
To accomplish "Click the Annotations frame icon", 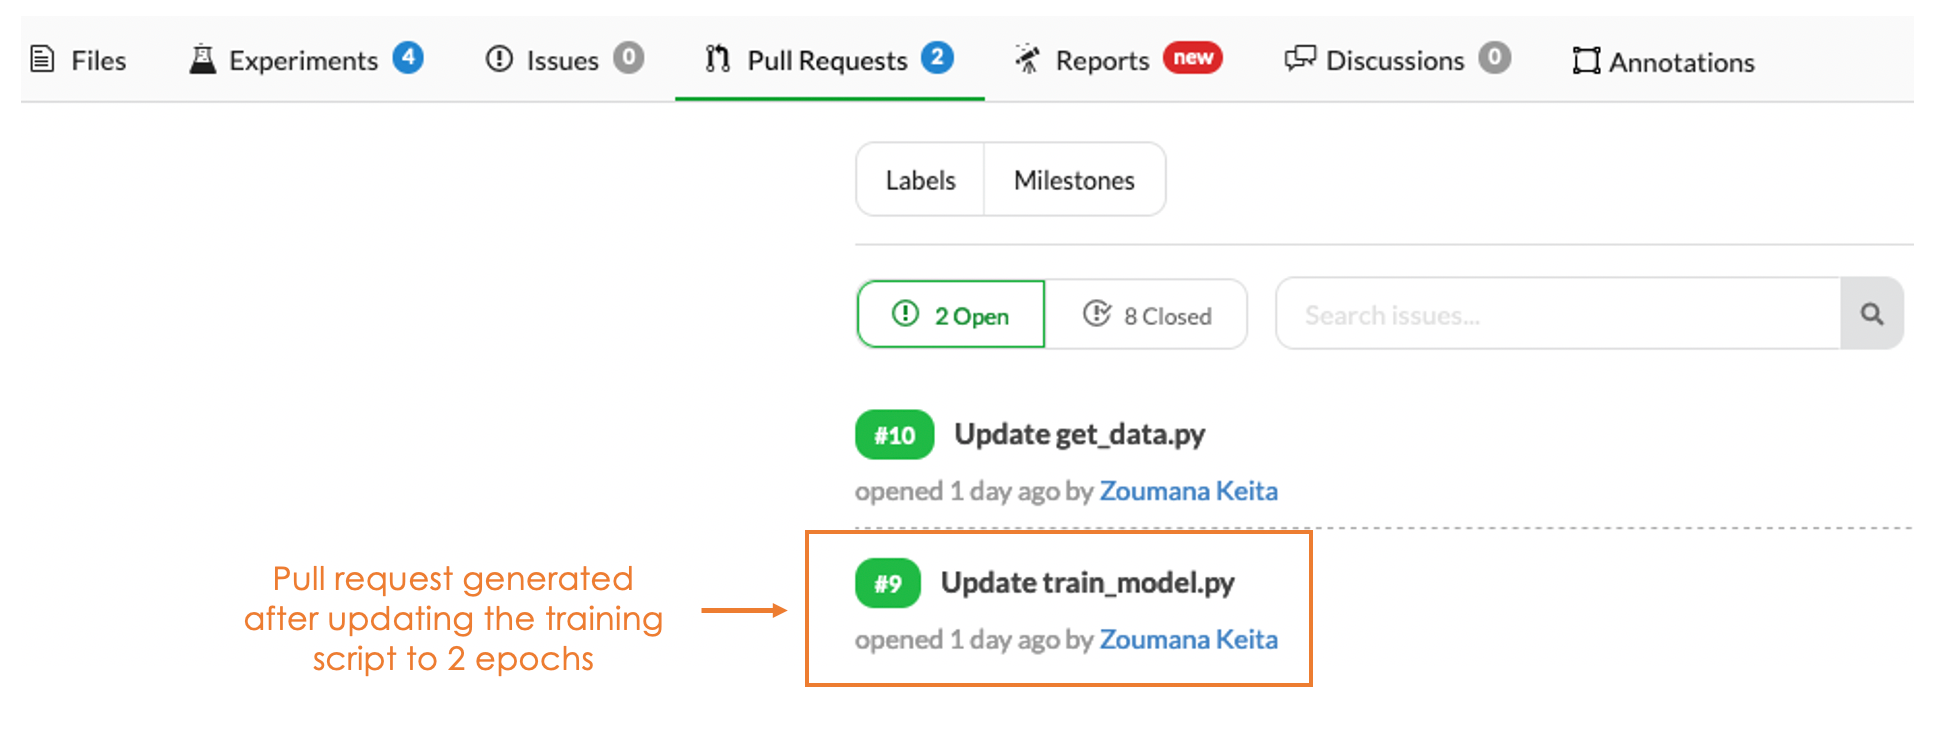I will [x=1586, y=61].
